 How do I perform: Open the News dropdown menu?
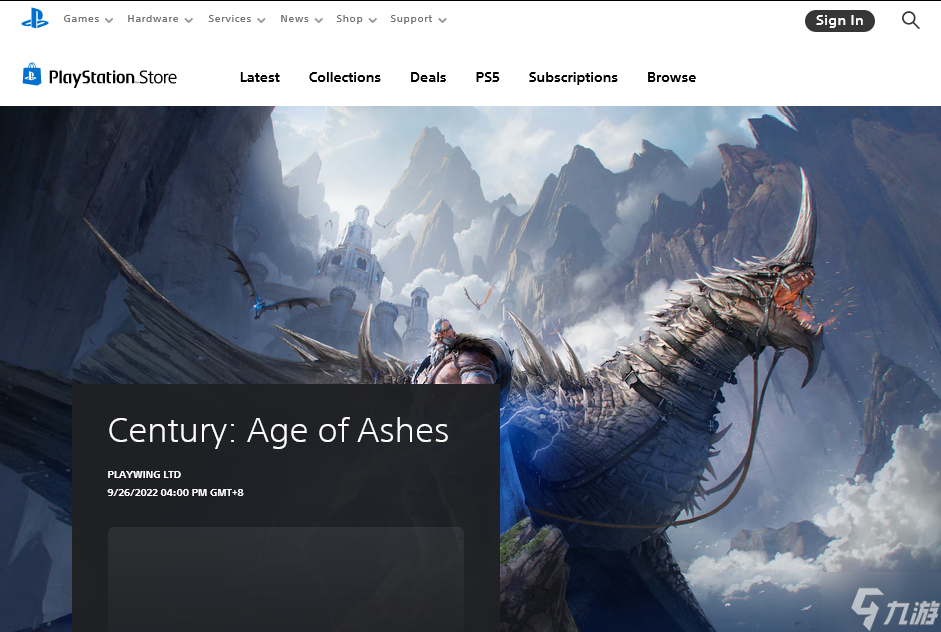[x=301, y=19]
